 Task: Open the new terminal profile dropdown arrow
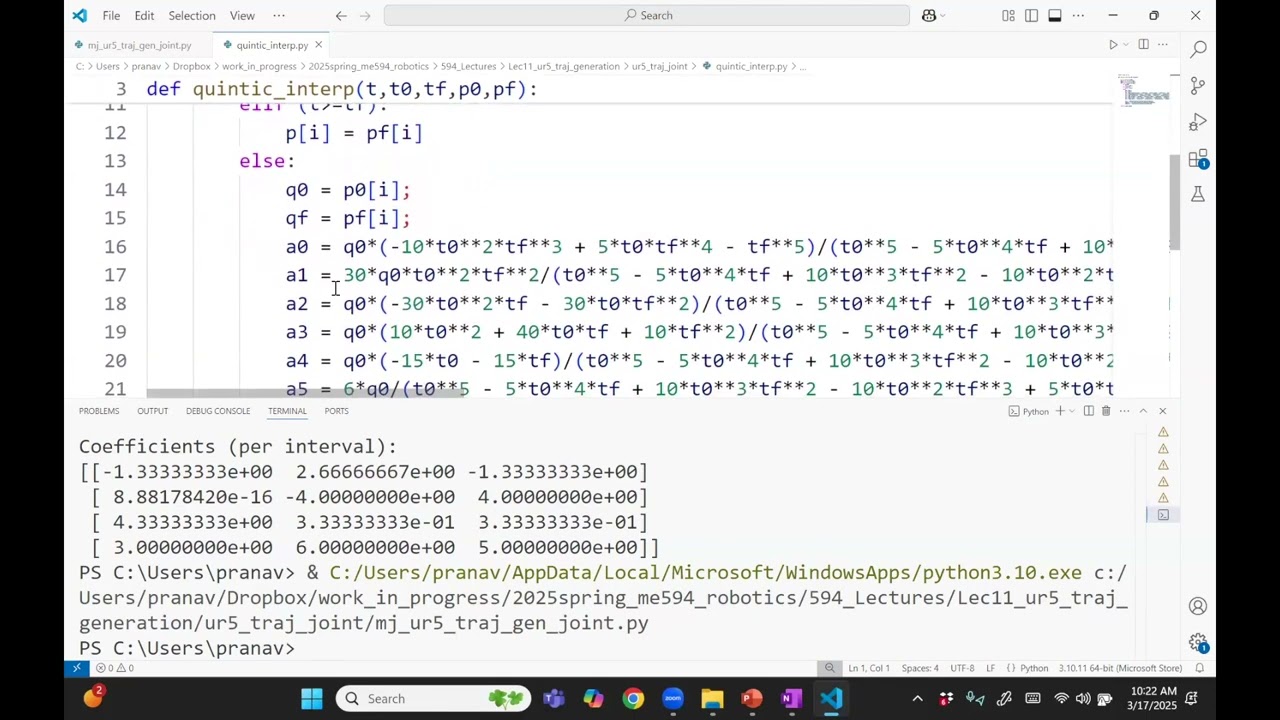pyautogui.click(x=1072, y=411)
